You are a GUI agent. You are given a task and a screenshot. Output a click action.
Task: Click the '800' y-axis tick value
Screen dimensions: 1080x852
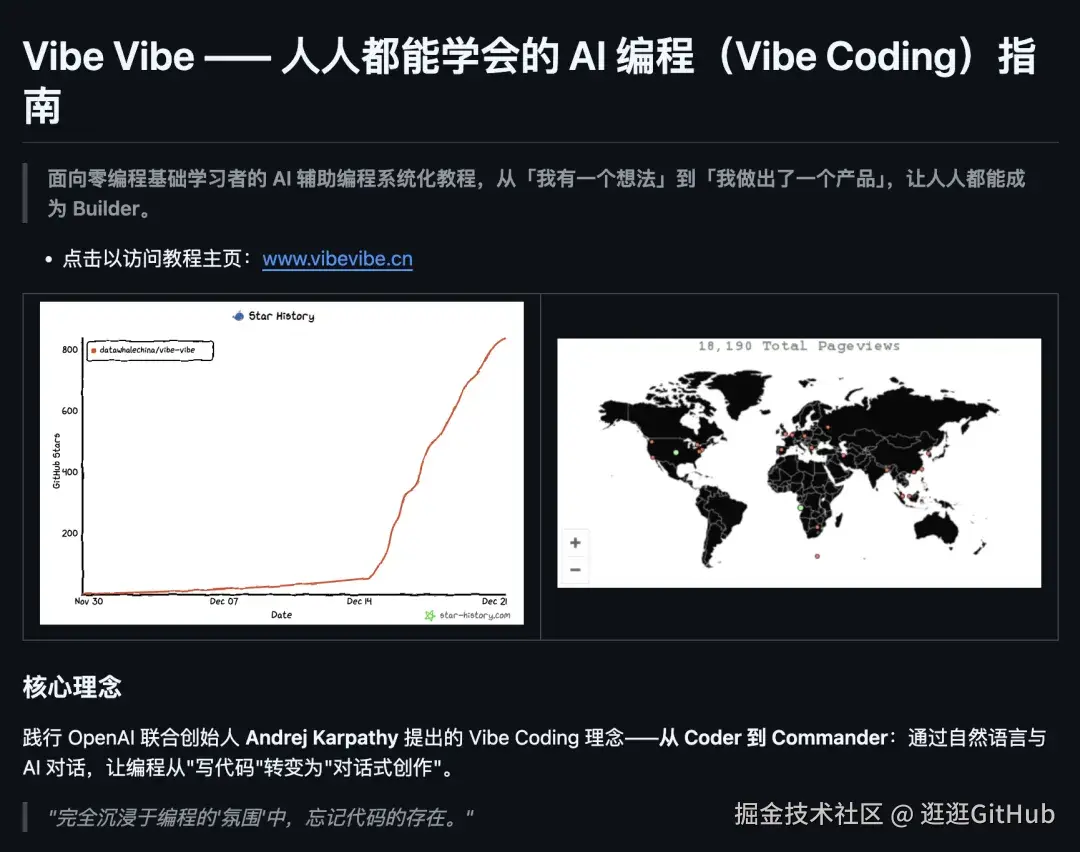(70, 350)
